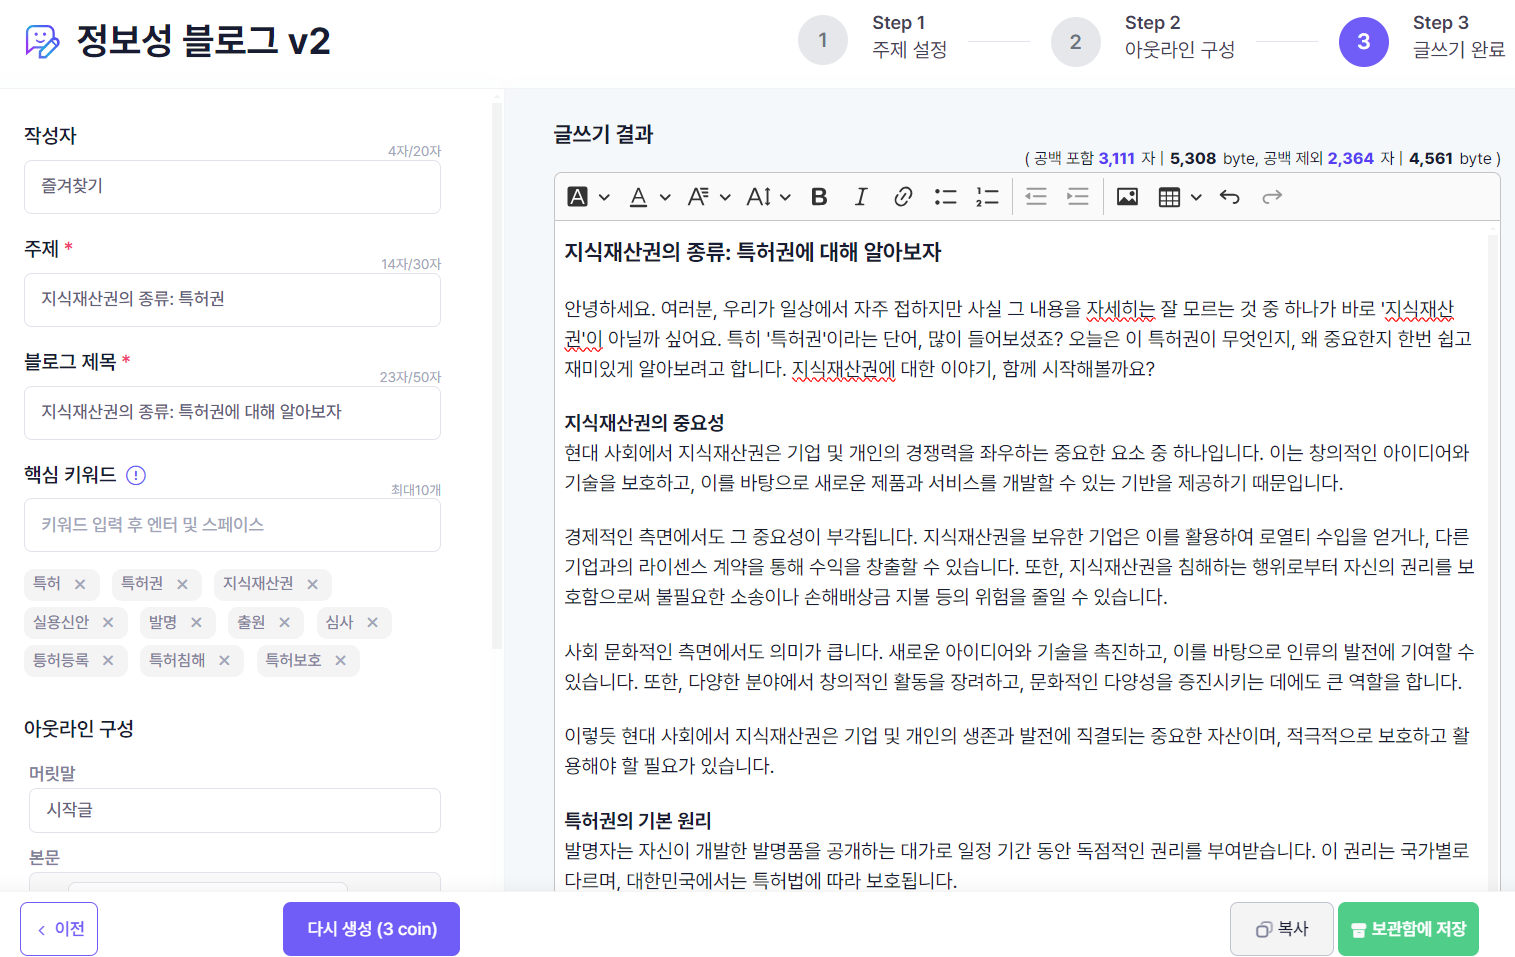Apply italic formatting
The image size is (1515, 957).
tap(861, 196)
